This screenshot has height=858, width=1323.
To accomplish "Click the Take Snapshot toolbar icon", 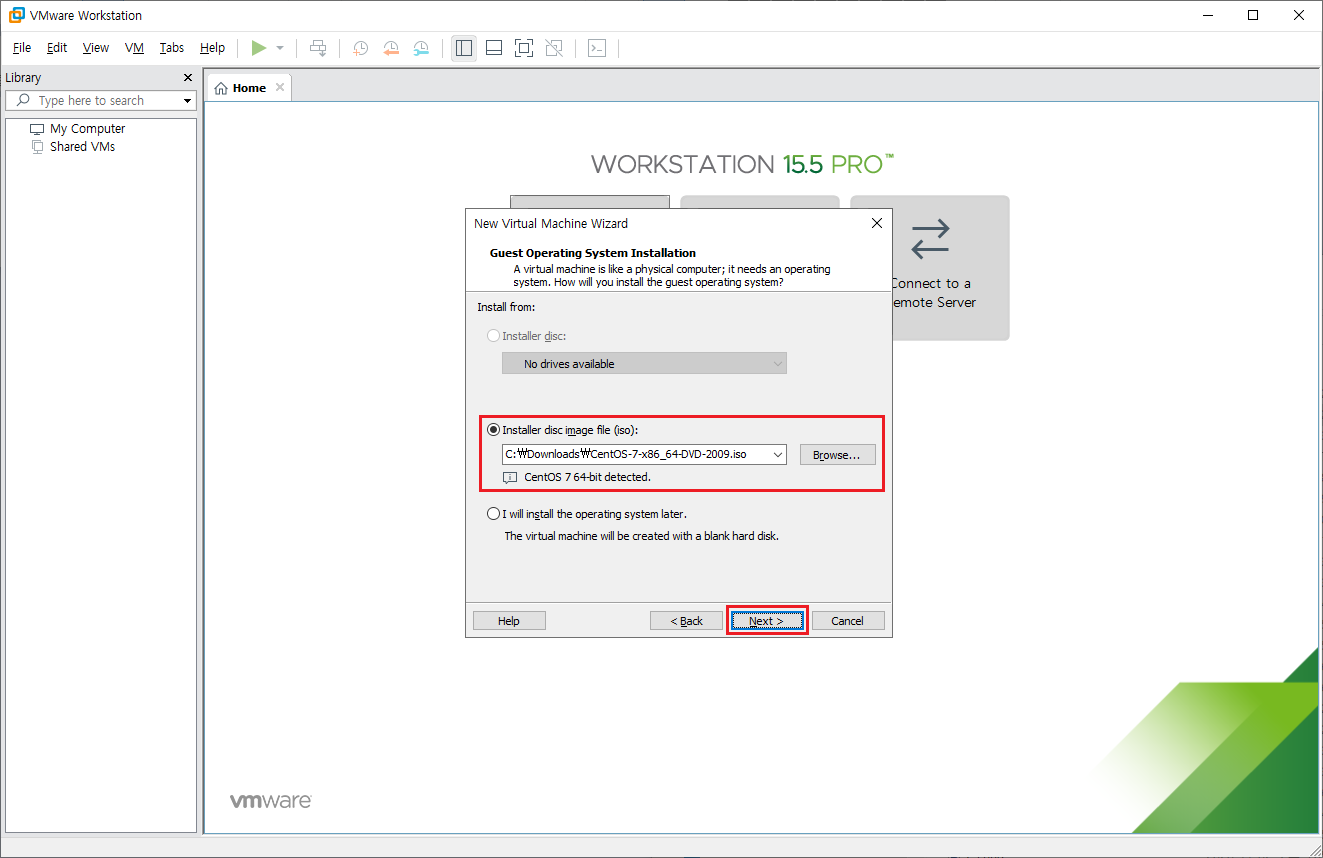I will [360, 48].
